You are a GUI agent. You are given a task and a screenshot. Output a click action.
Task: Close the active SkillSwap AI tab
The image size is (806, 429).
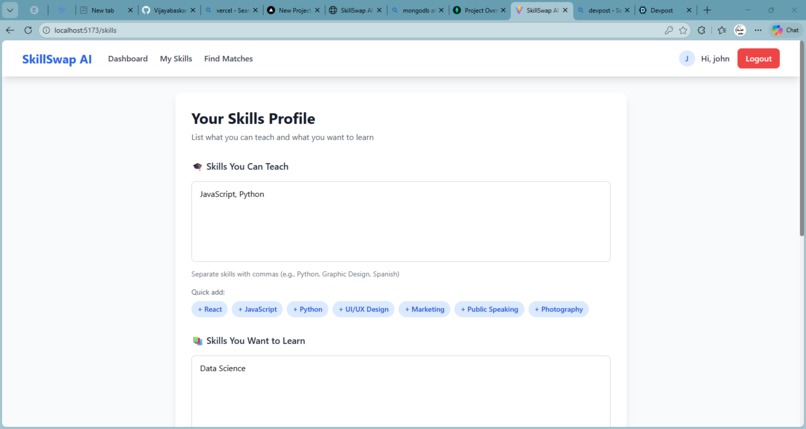(x=565, y=10)
